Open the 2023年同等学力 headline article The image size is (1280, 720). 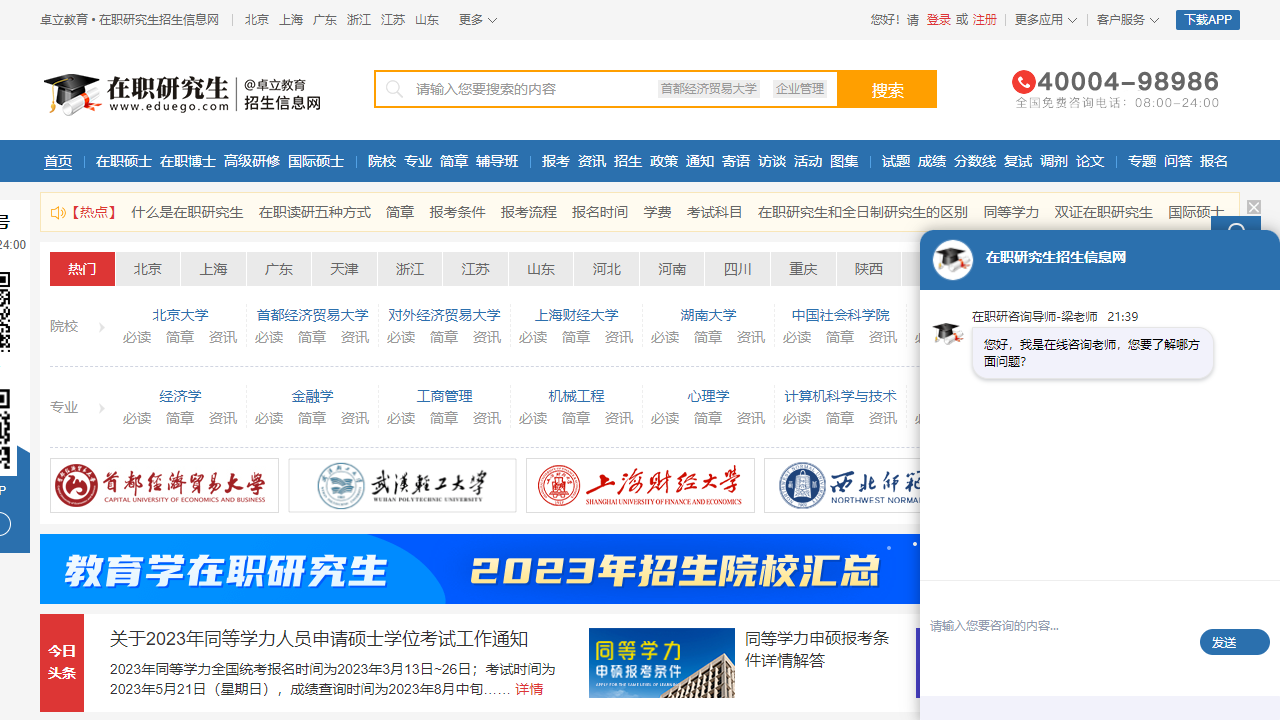coord(319,639)
